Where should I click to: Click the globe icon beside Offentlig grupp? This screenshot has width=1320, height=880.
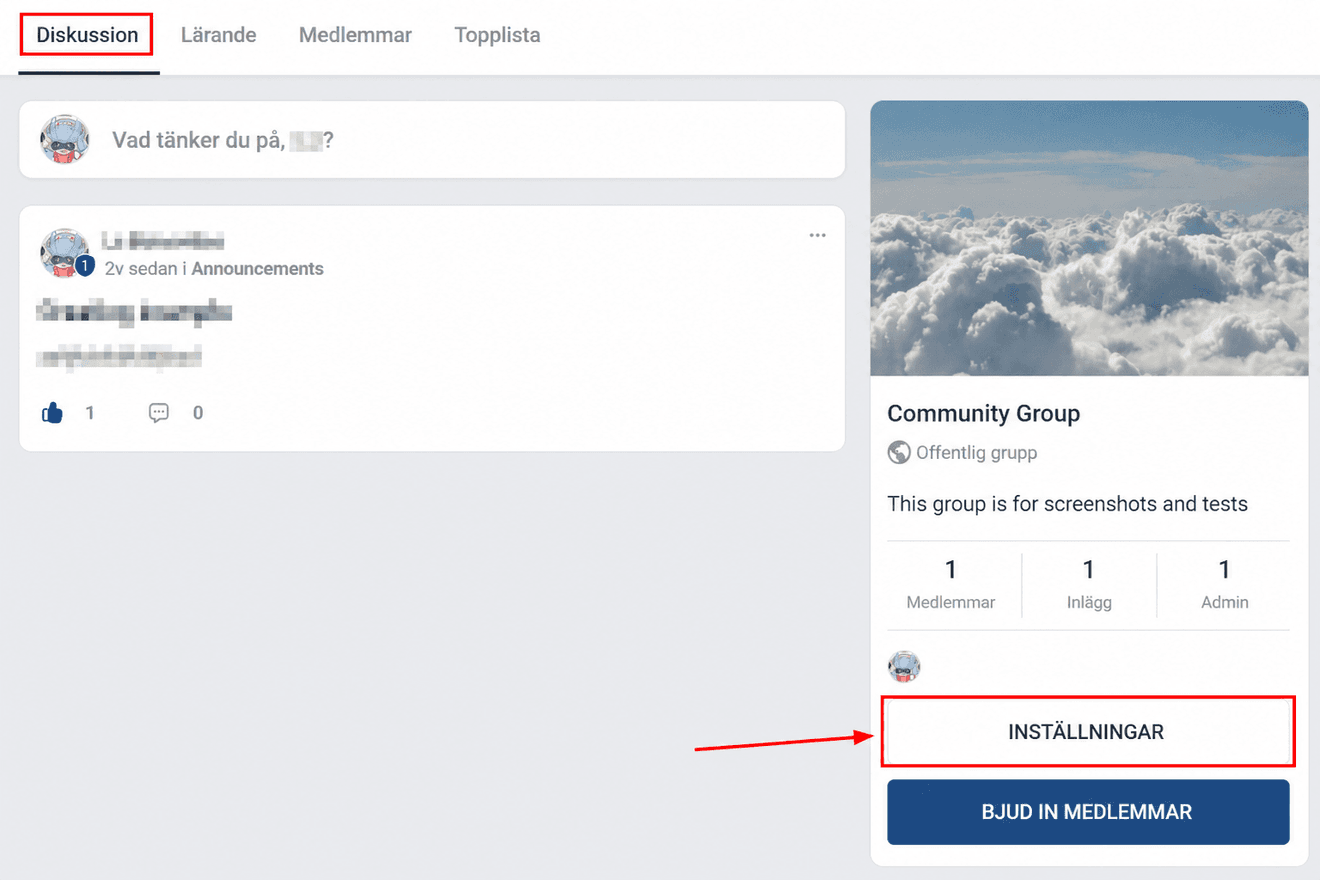click(x=899, y=453)
